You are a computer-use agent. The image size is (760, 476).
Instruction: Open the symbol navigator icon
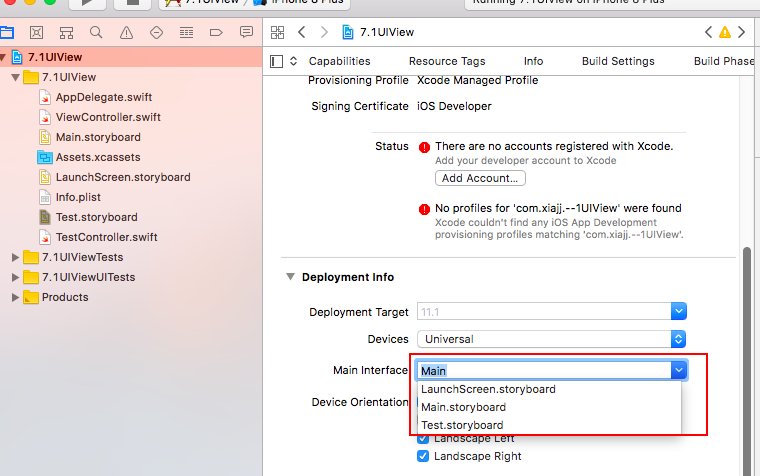[66, 33]
